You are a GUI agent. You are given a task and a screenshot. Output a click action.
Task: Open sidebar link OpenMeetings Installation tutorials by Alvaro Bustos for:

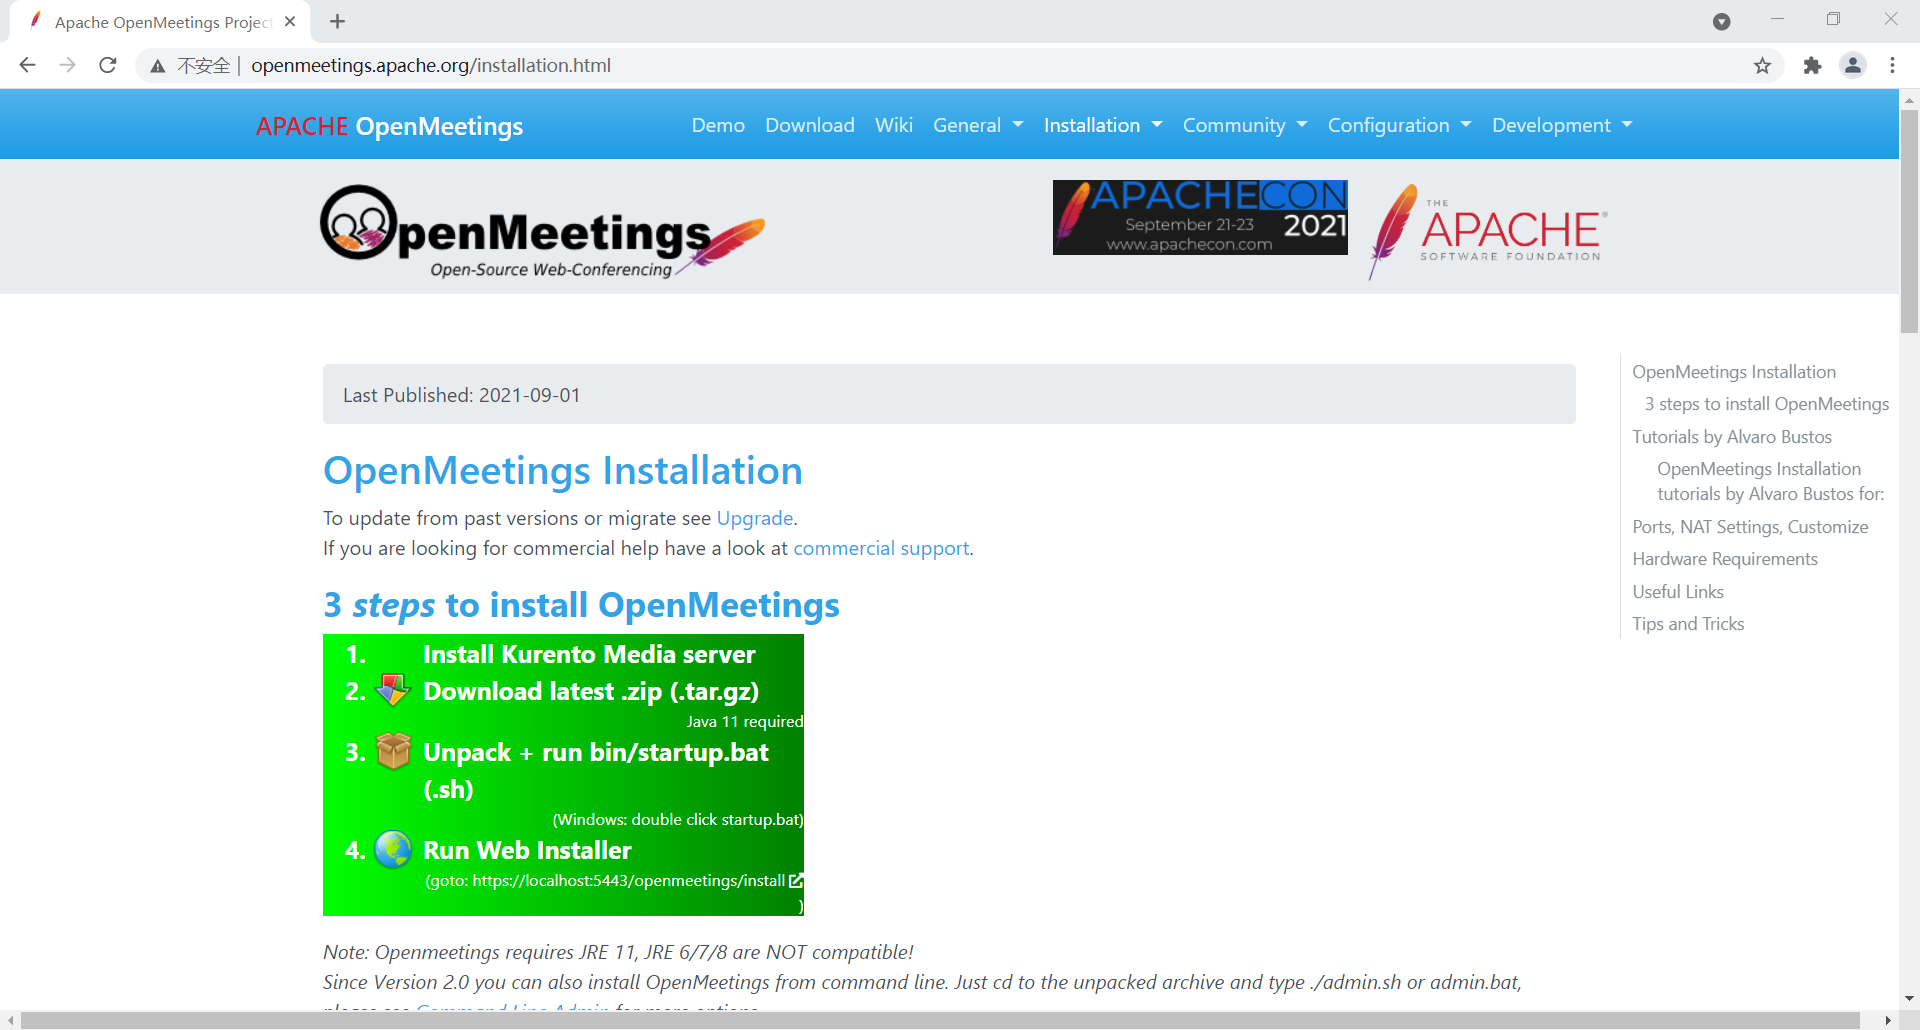[x=1770, y=481]
